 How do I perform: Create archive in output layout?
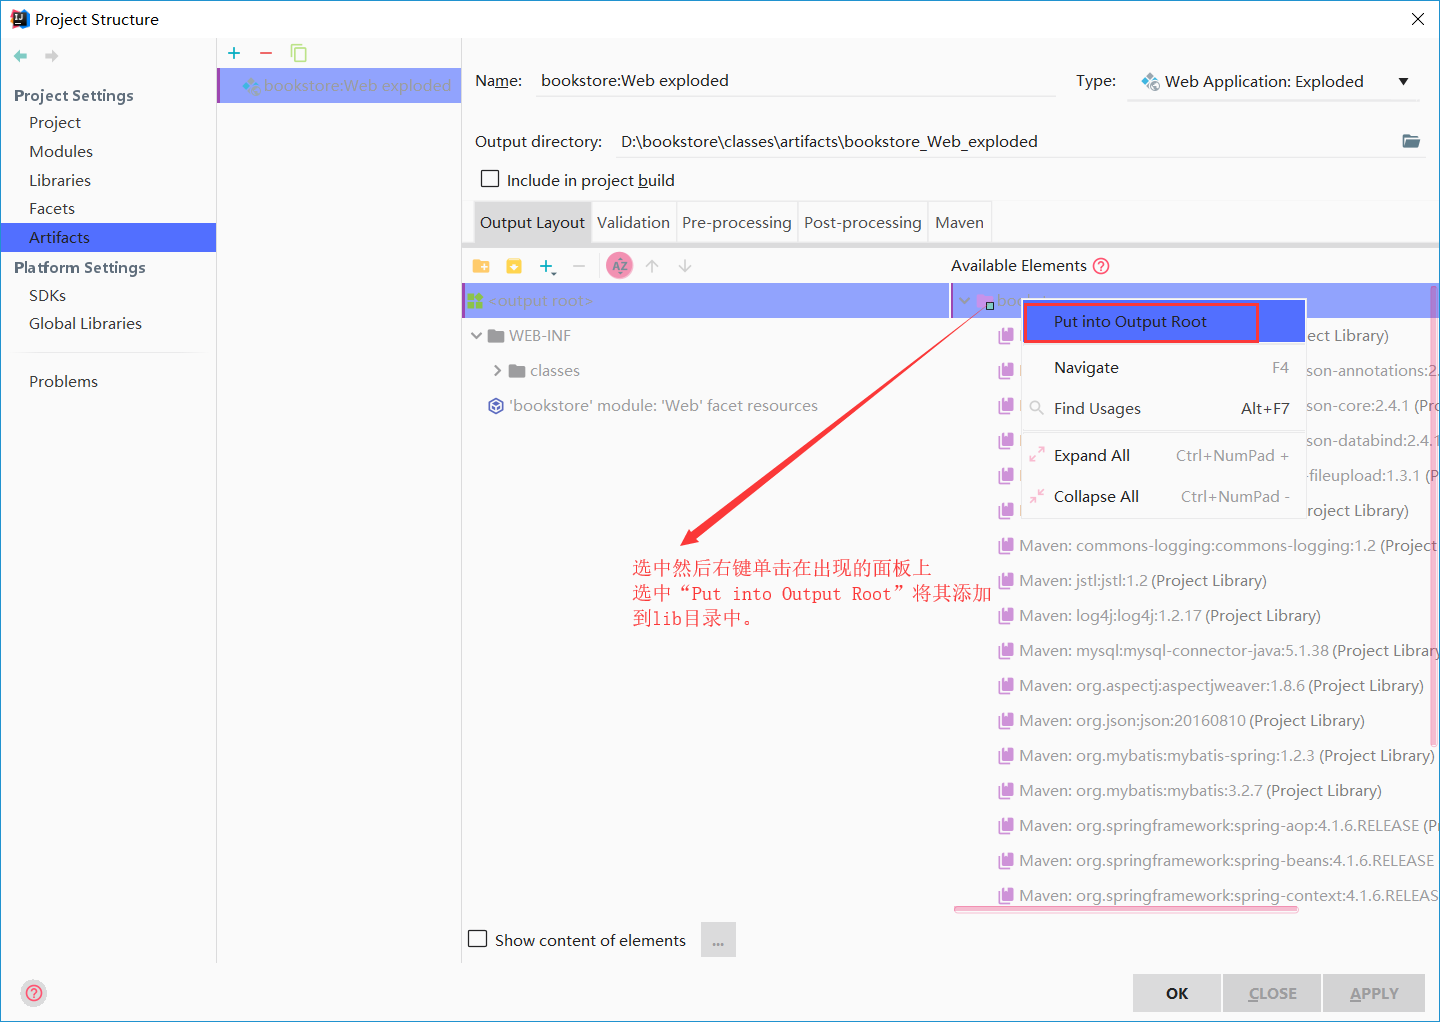pyautogui.click(x=514, y=266)
